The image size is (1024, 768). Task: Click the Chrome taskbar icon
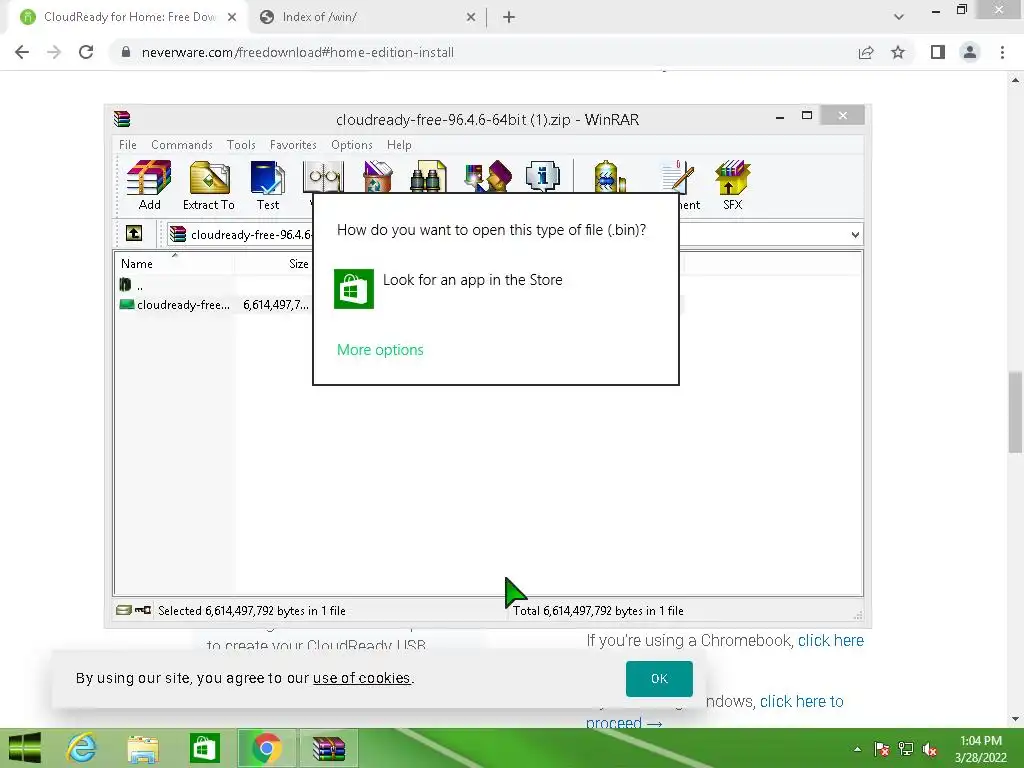(266, 748)
